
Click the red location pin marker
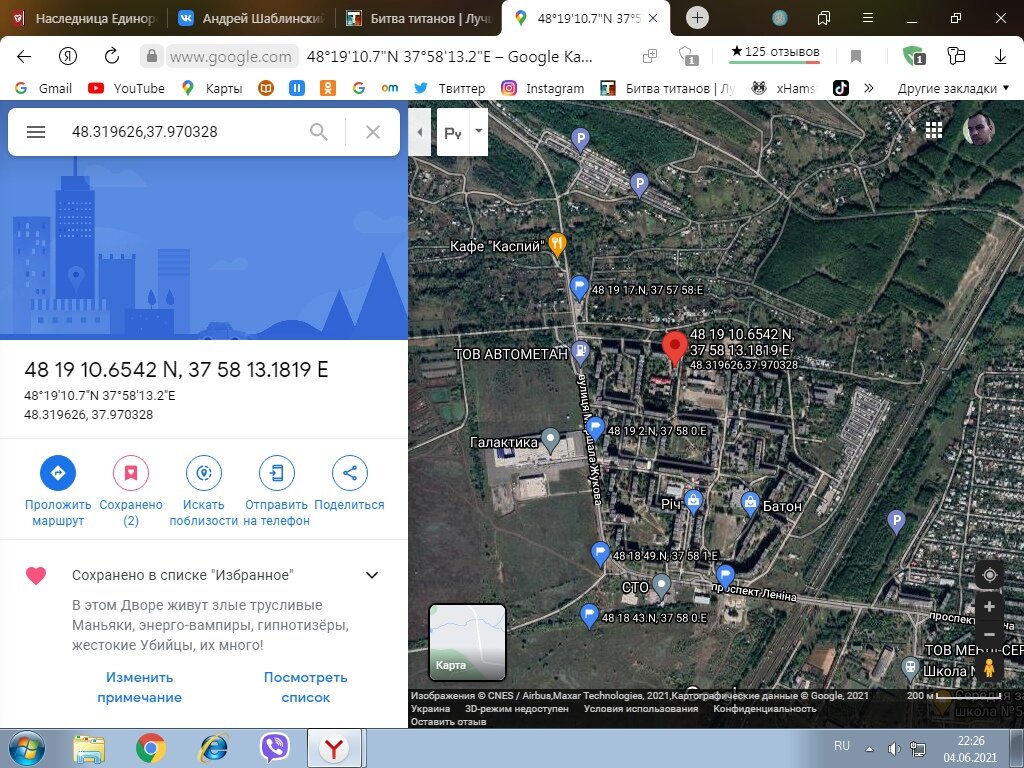click(675, 348)
